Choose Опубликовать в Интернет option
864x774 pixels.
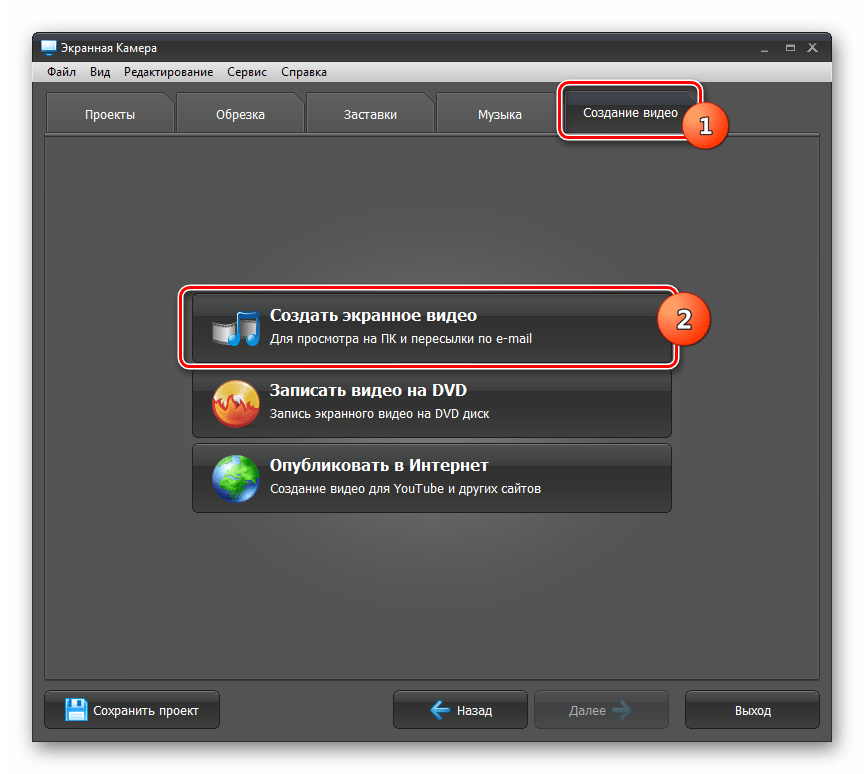(x=431, y=478)
